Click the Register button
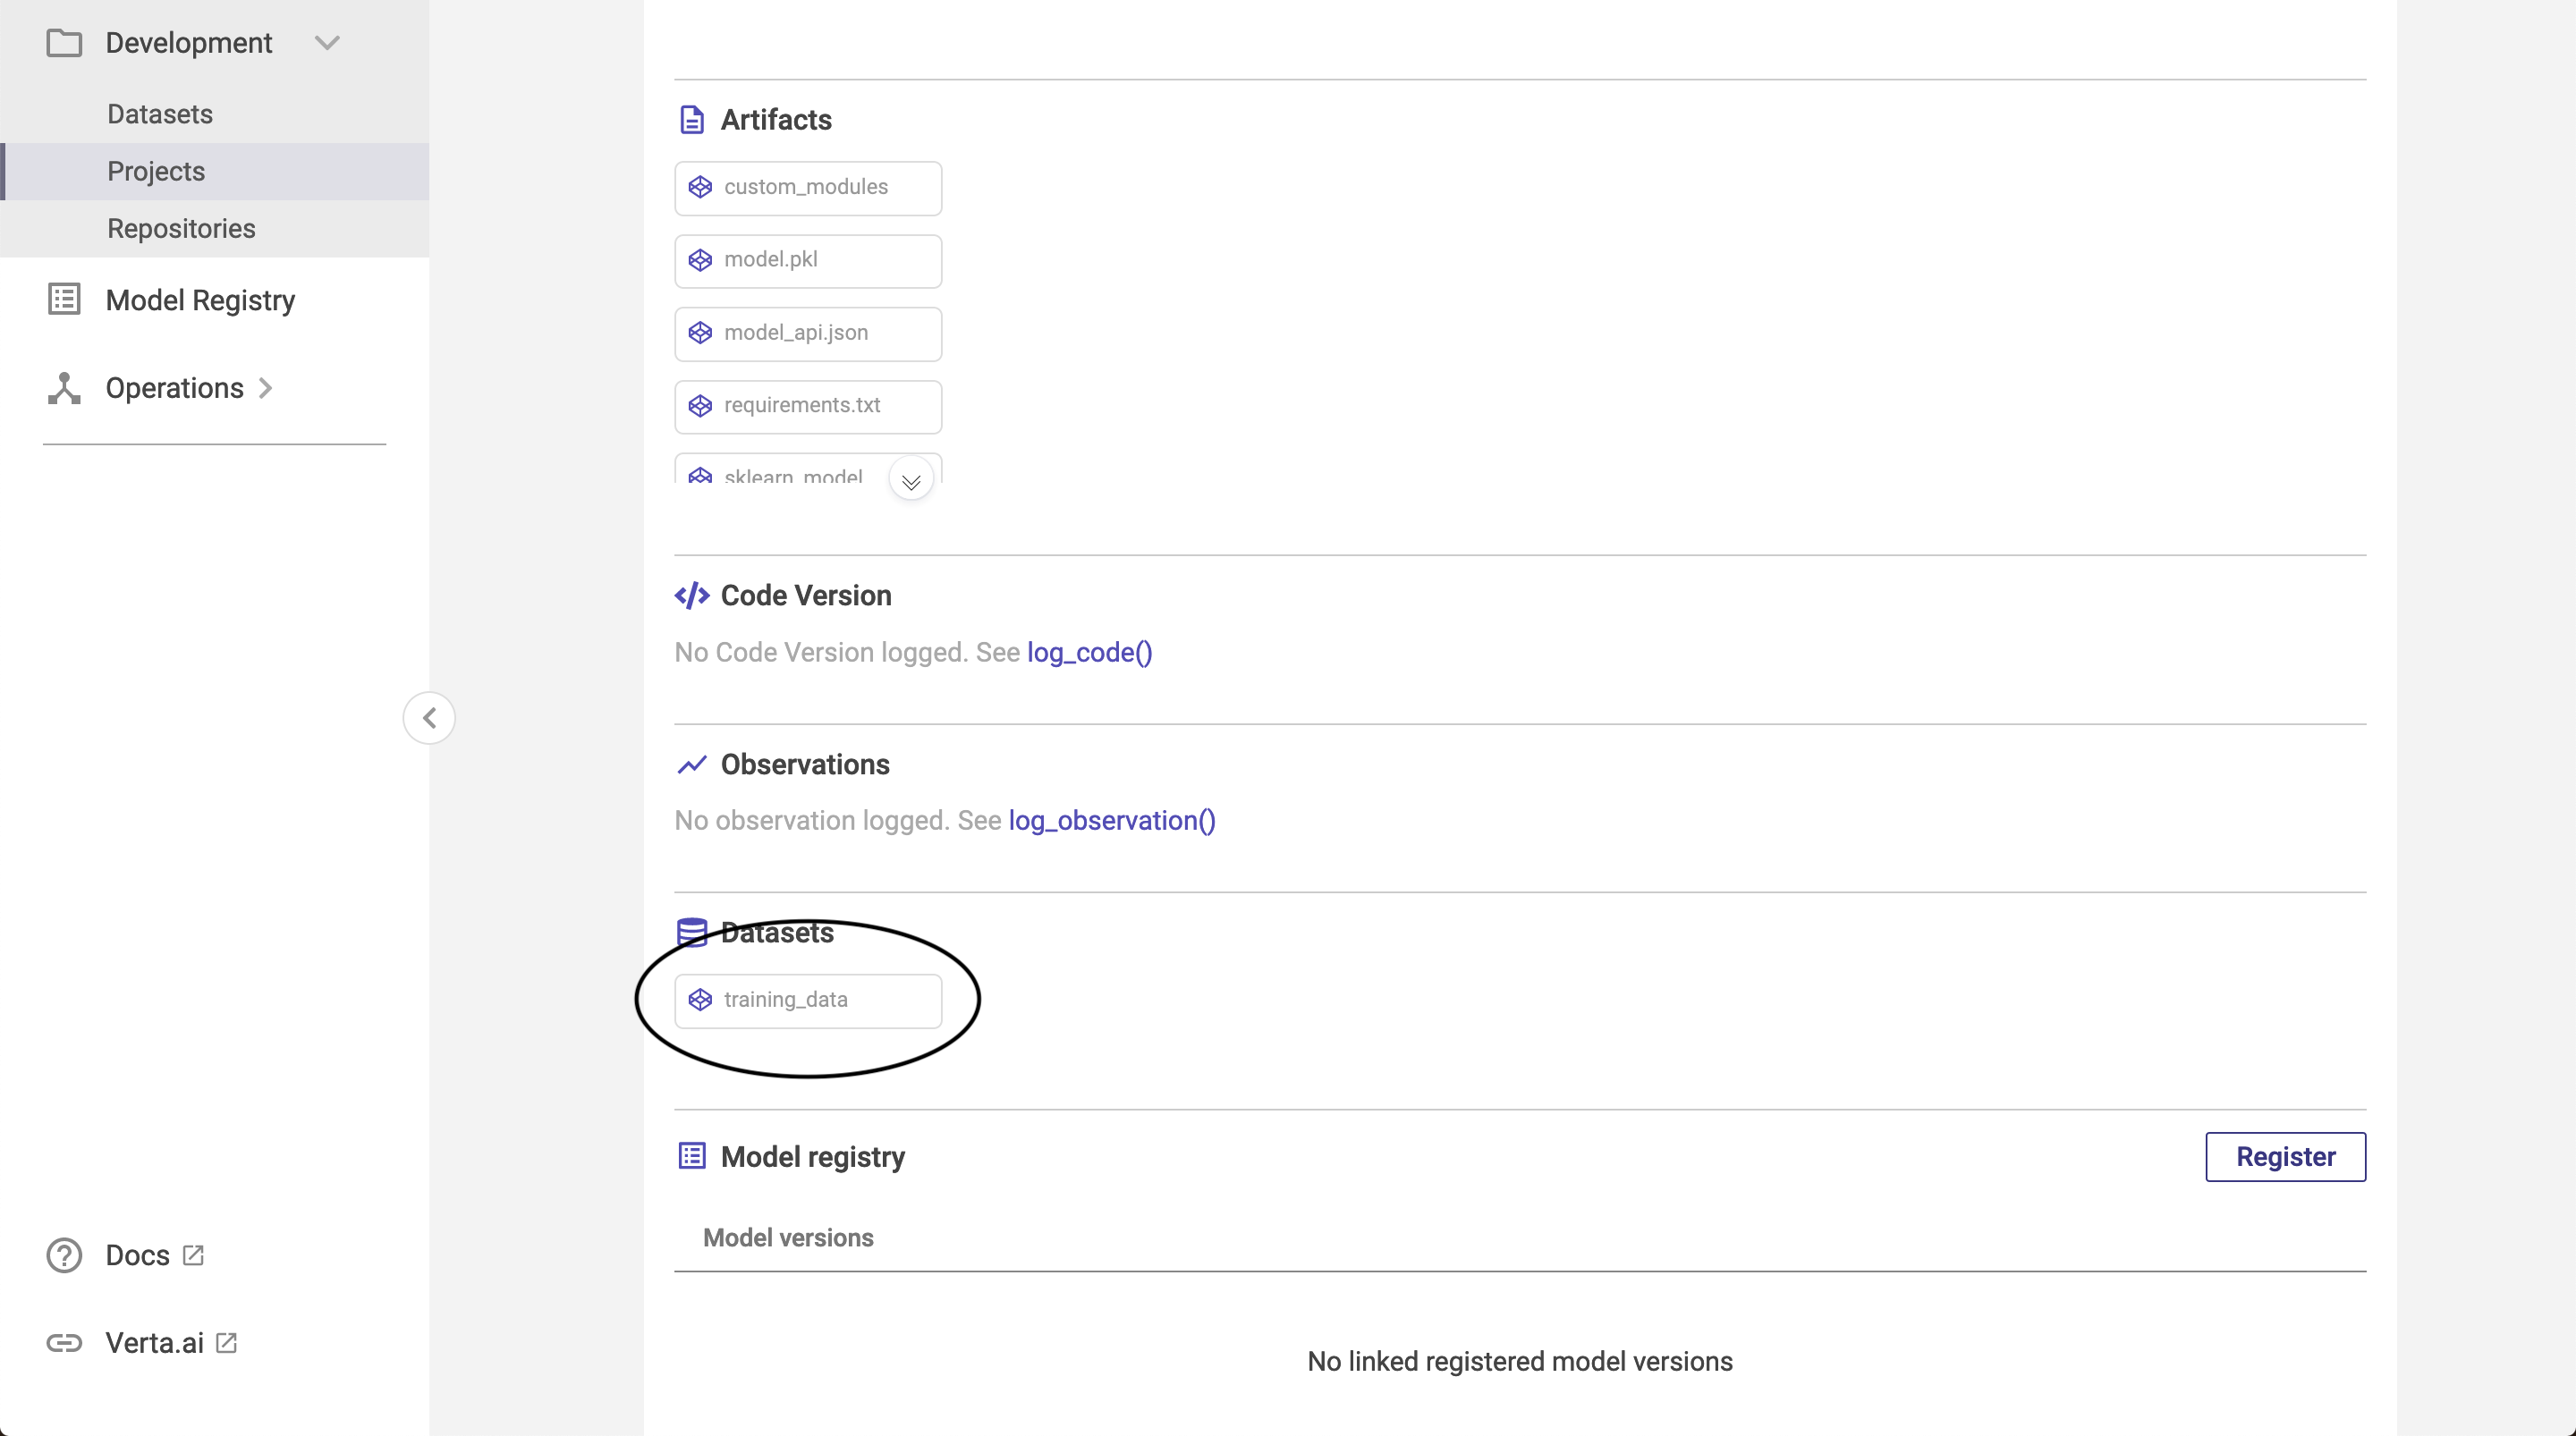The width and height of the screenshot is (2576, 1436). pos(2284,1157)
